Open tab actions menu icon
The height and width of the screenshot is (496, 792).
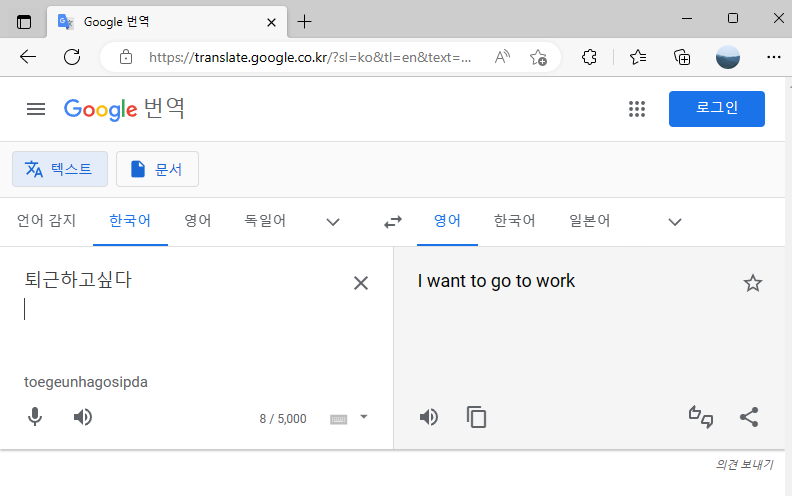point(24,22)
